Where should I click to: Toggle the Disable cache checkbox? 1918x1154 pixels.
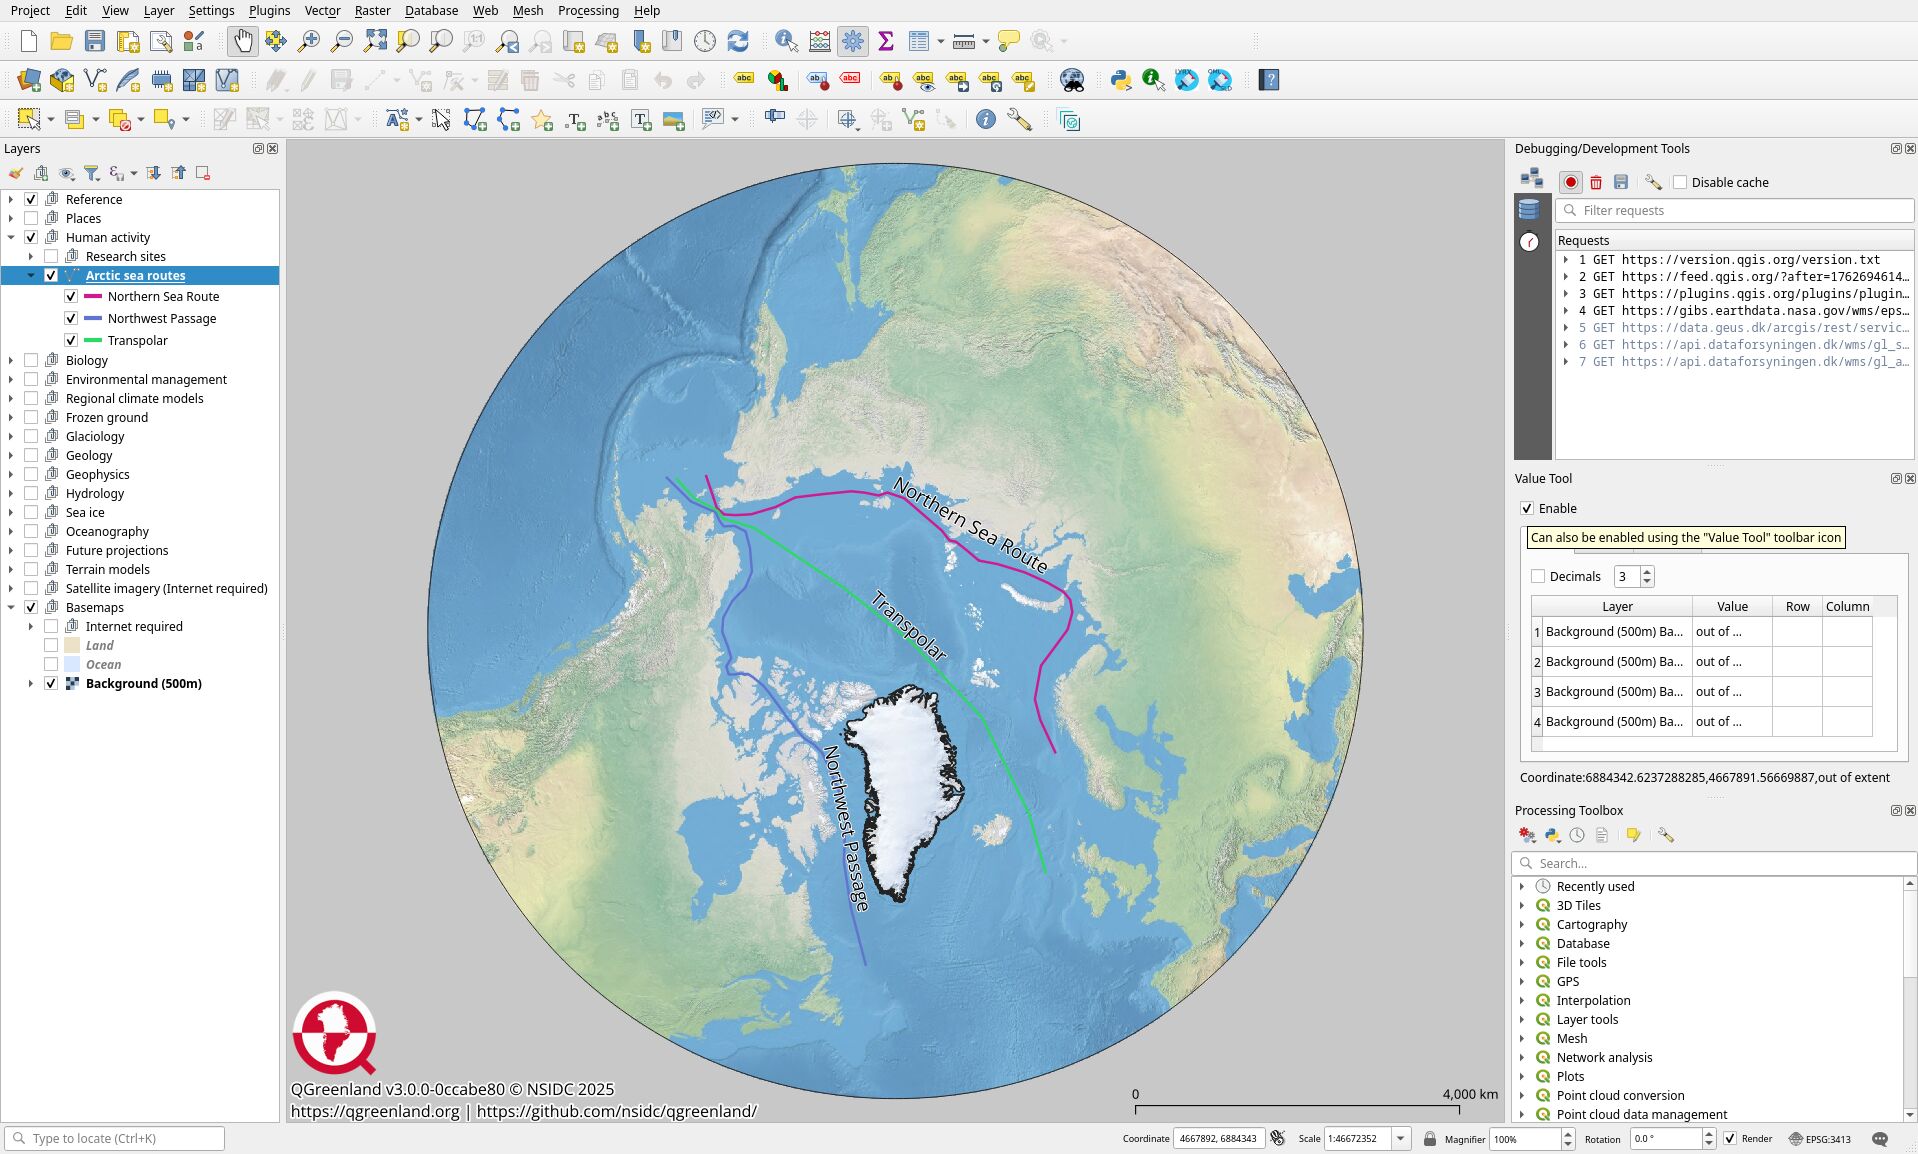tap(1680, 182)
